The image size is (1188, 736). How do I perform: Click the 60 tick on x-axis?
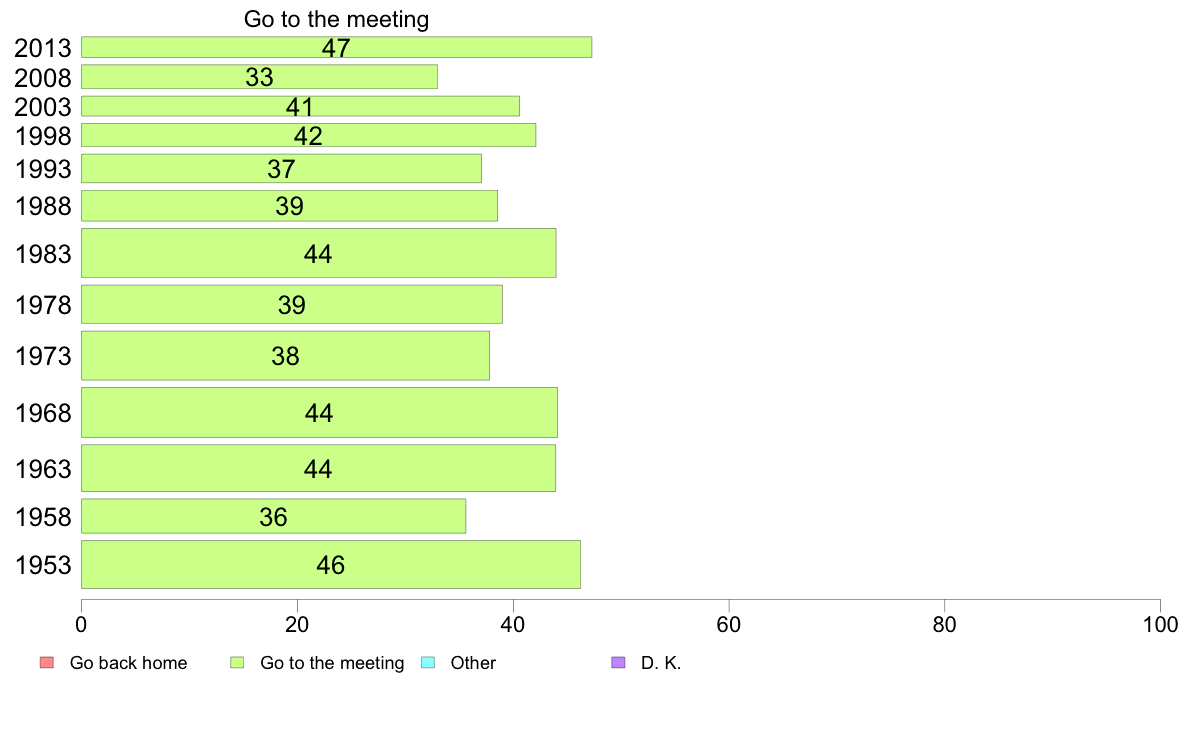[x=729, y=625]
